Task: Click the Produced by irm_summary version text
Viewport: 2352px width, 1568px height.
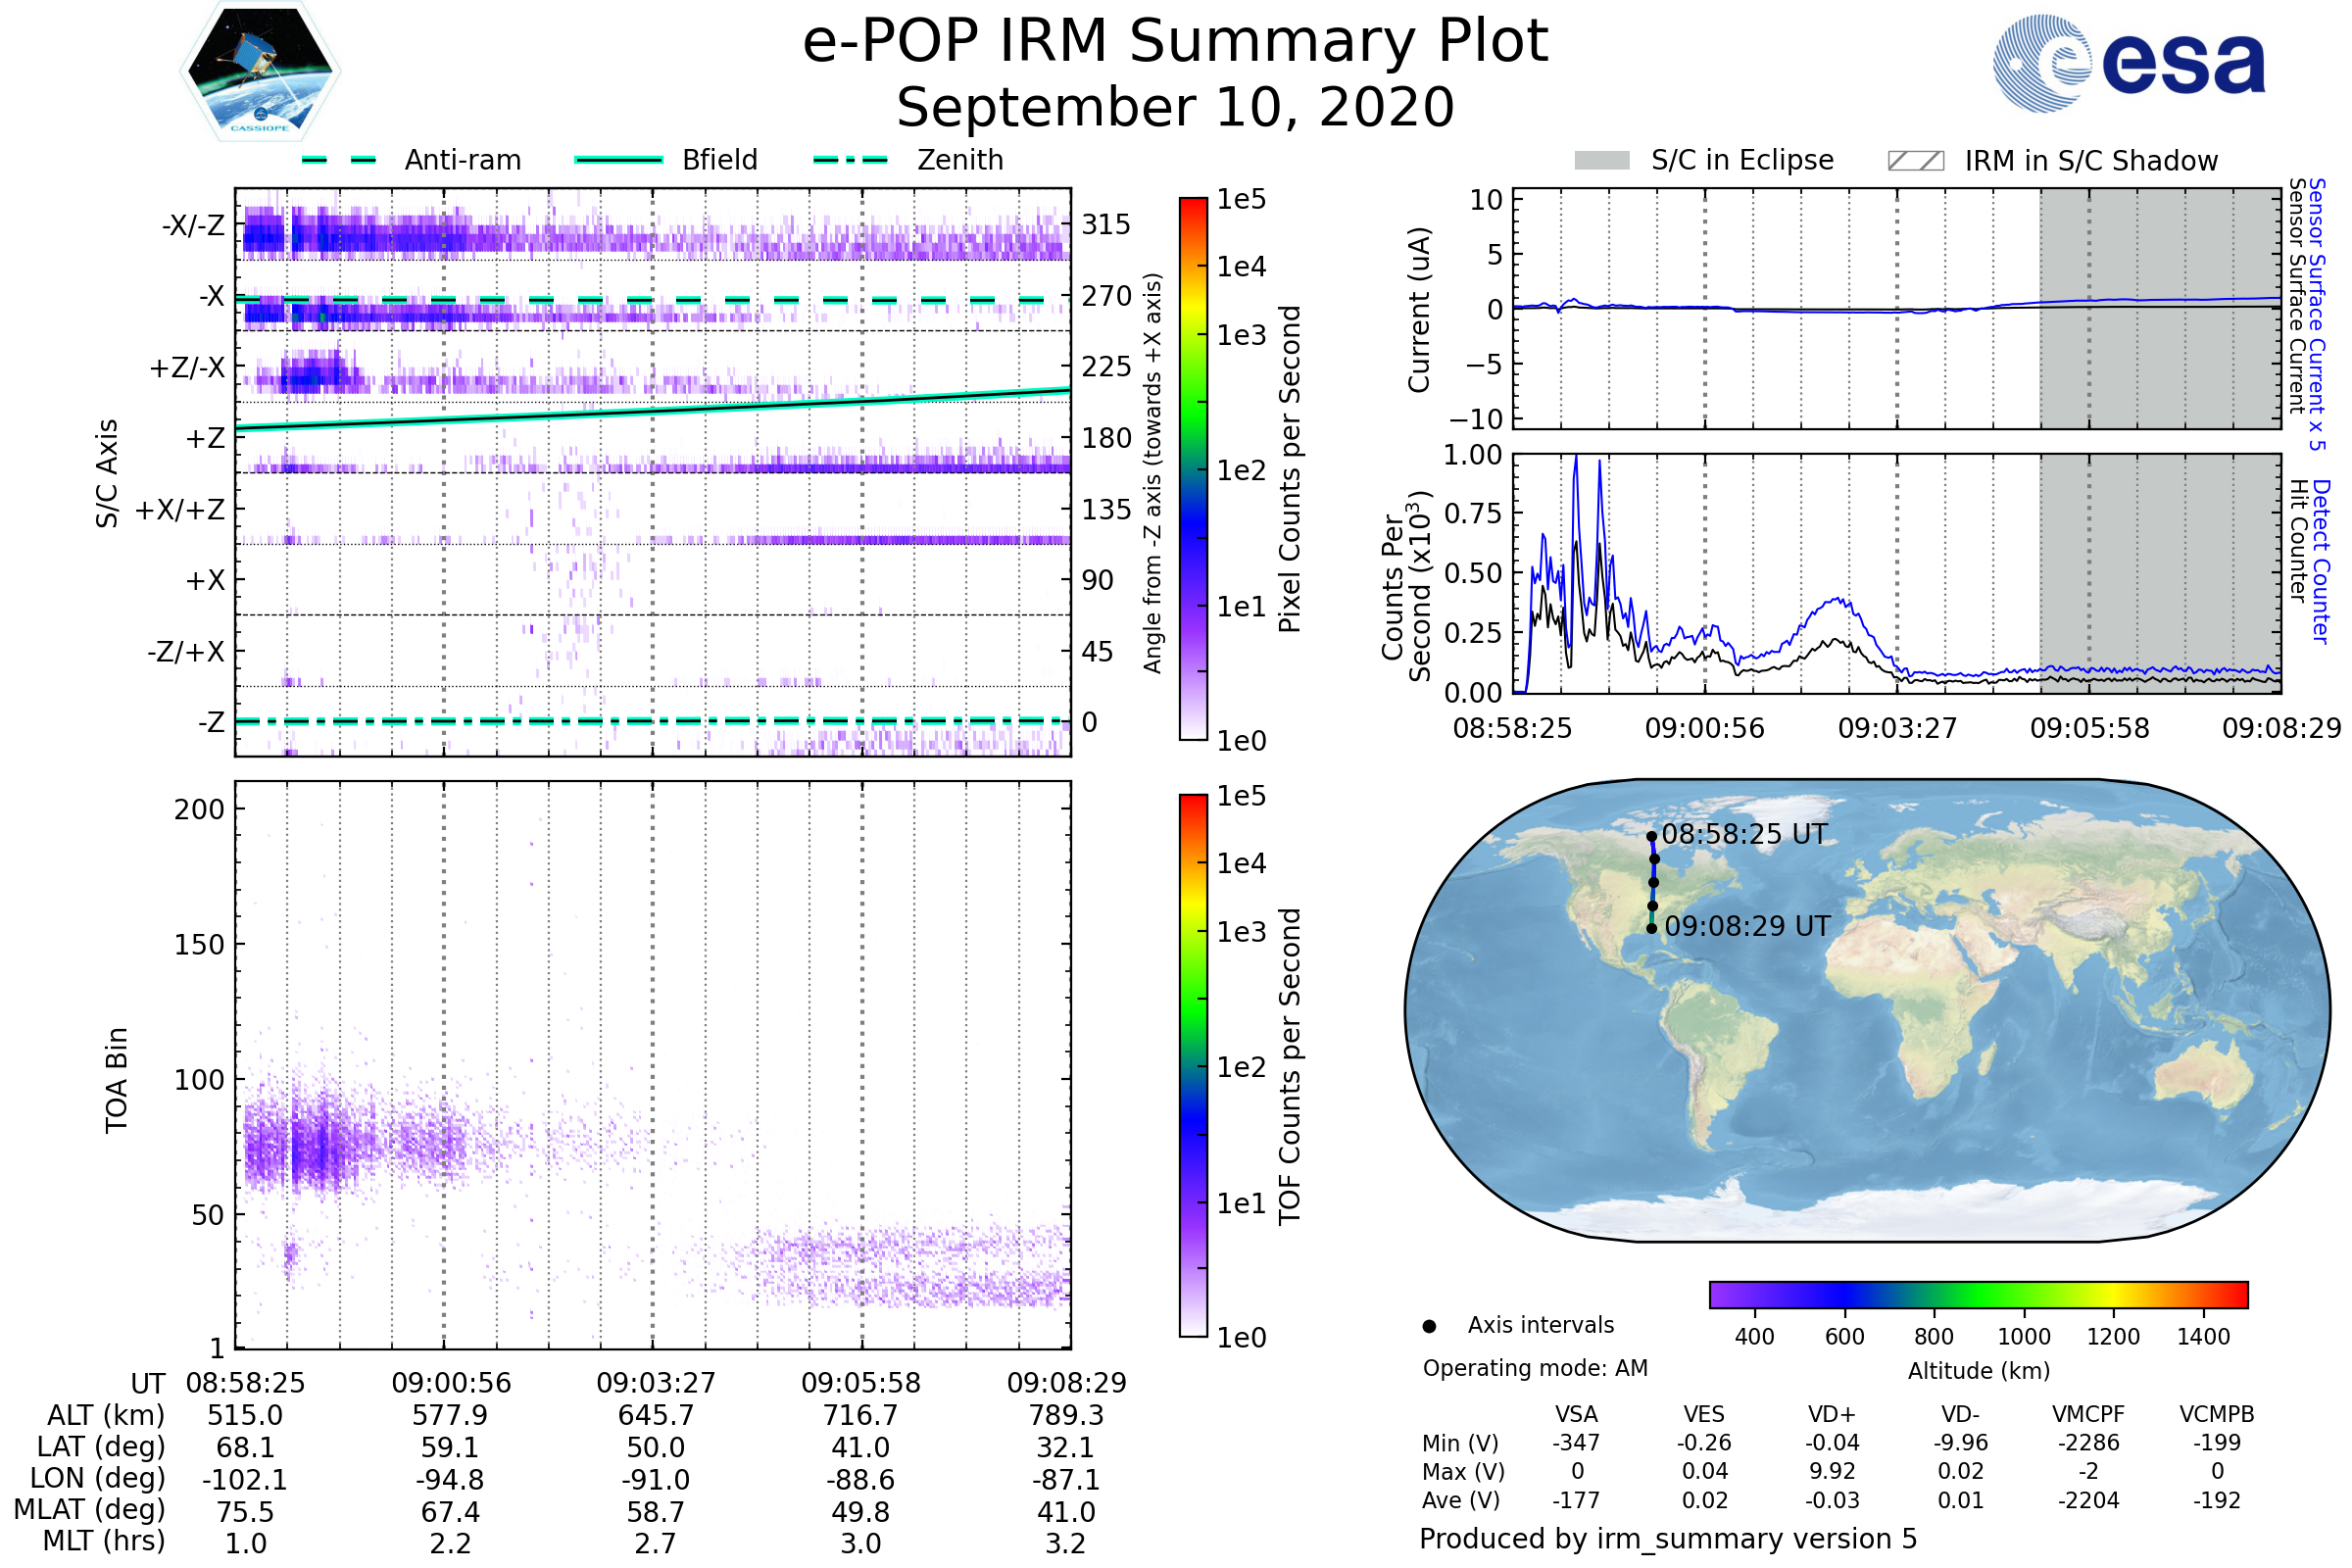Action: coord(1668,1539)
